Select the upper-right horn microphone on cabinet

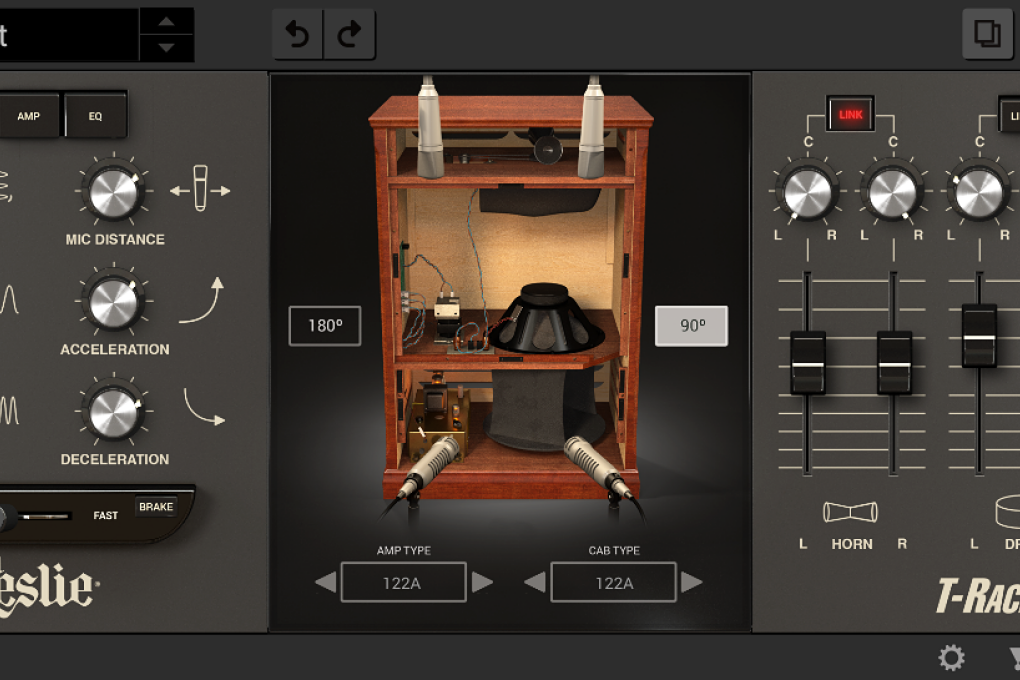592,128
